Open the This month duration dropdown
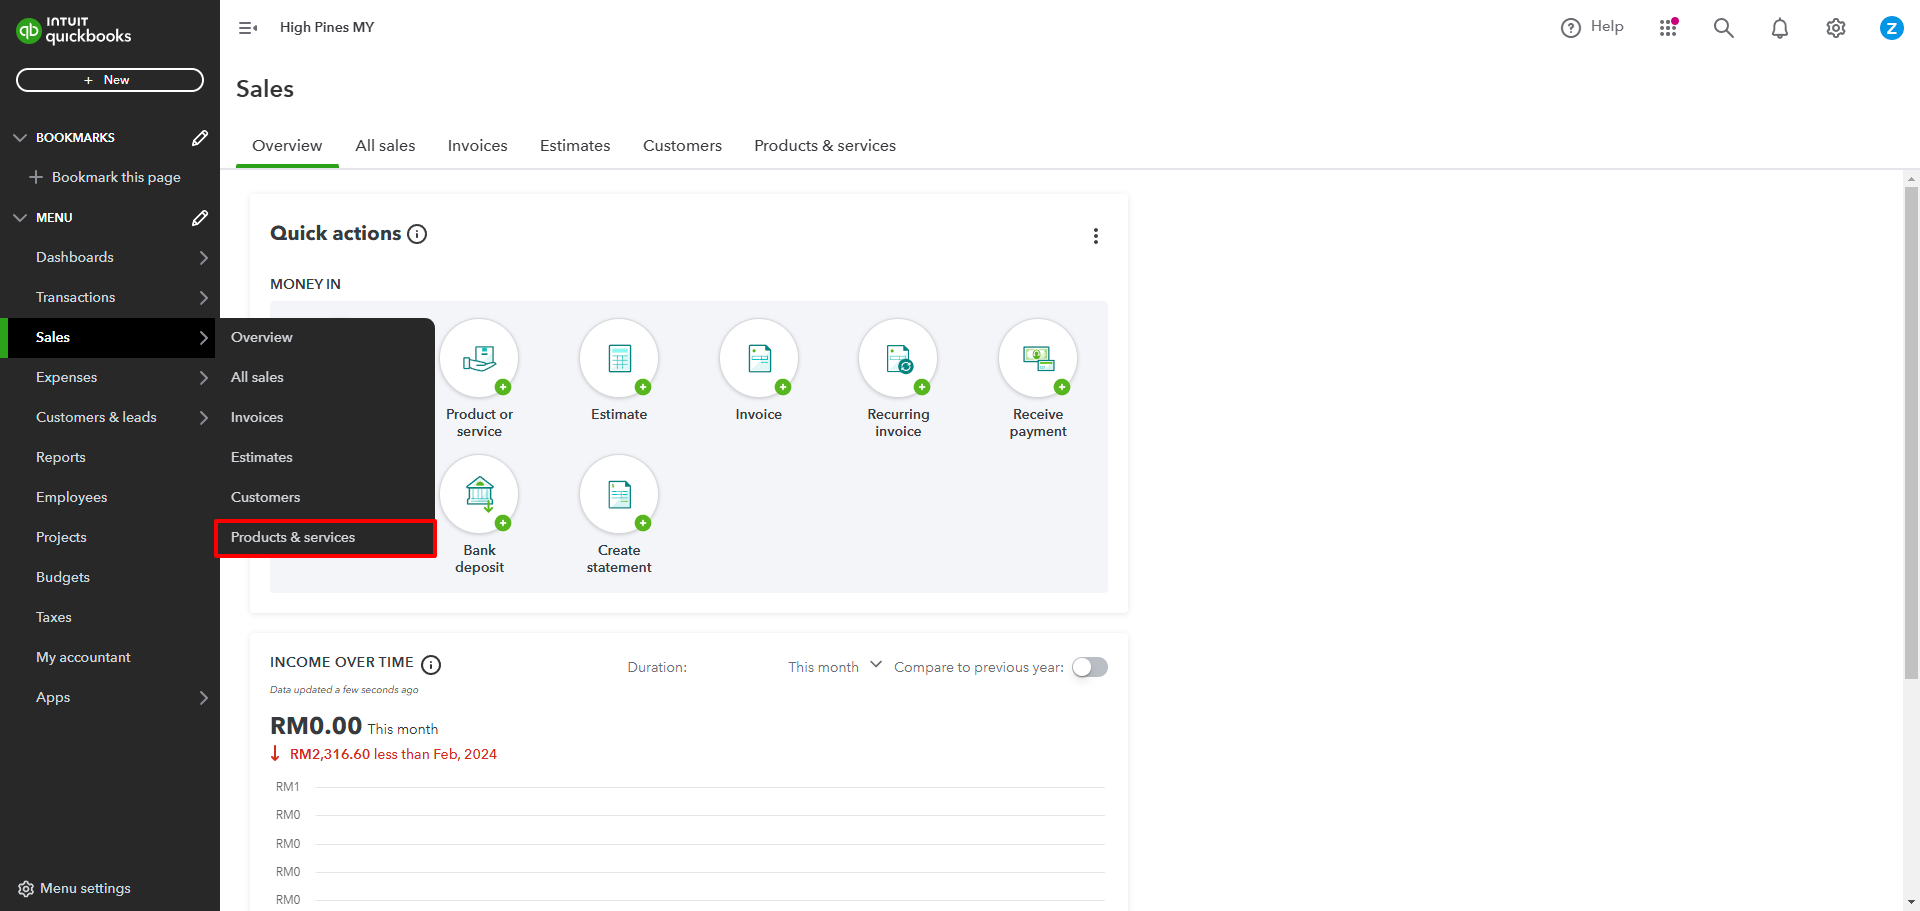The image size is (1920, 911). tap(834, 667)
